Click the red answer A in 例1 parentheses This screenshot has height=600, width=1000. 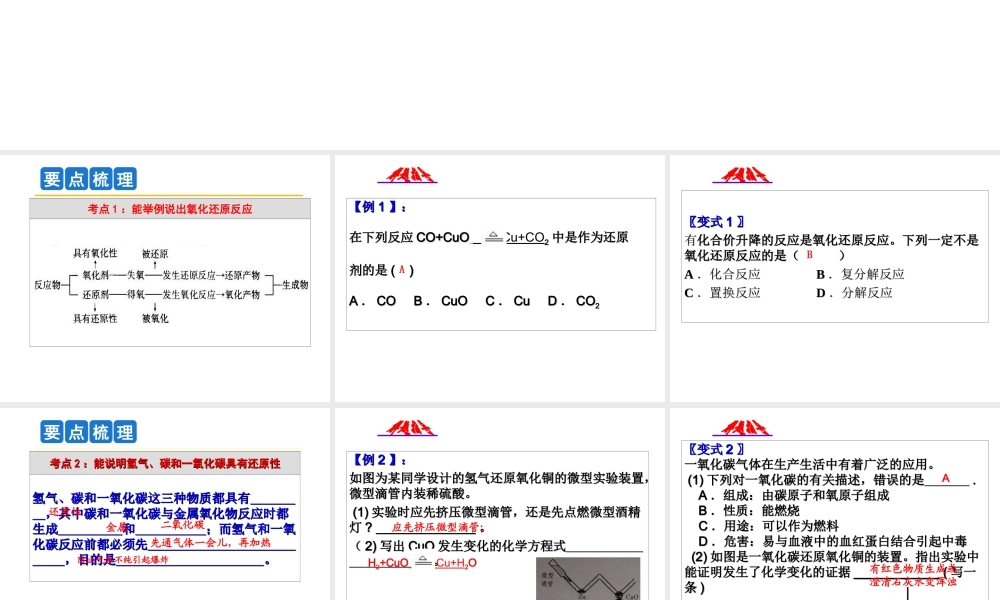[x=402, y=270]
